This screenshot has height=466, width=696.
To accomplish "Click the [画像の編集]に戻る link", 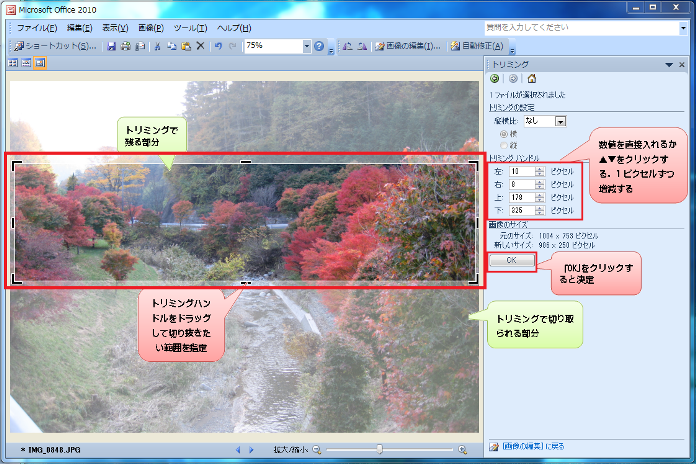I will tap(533, 446).
